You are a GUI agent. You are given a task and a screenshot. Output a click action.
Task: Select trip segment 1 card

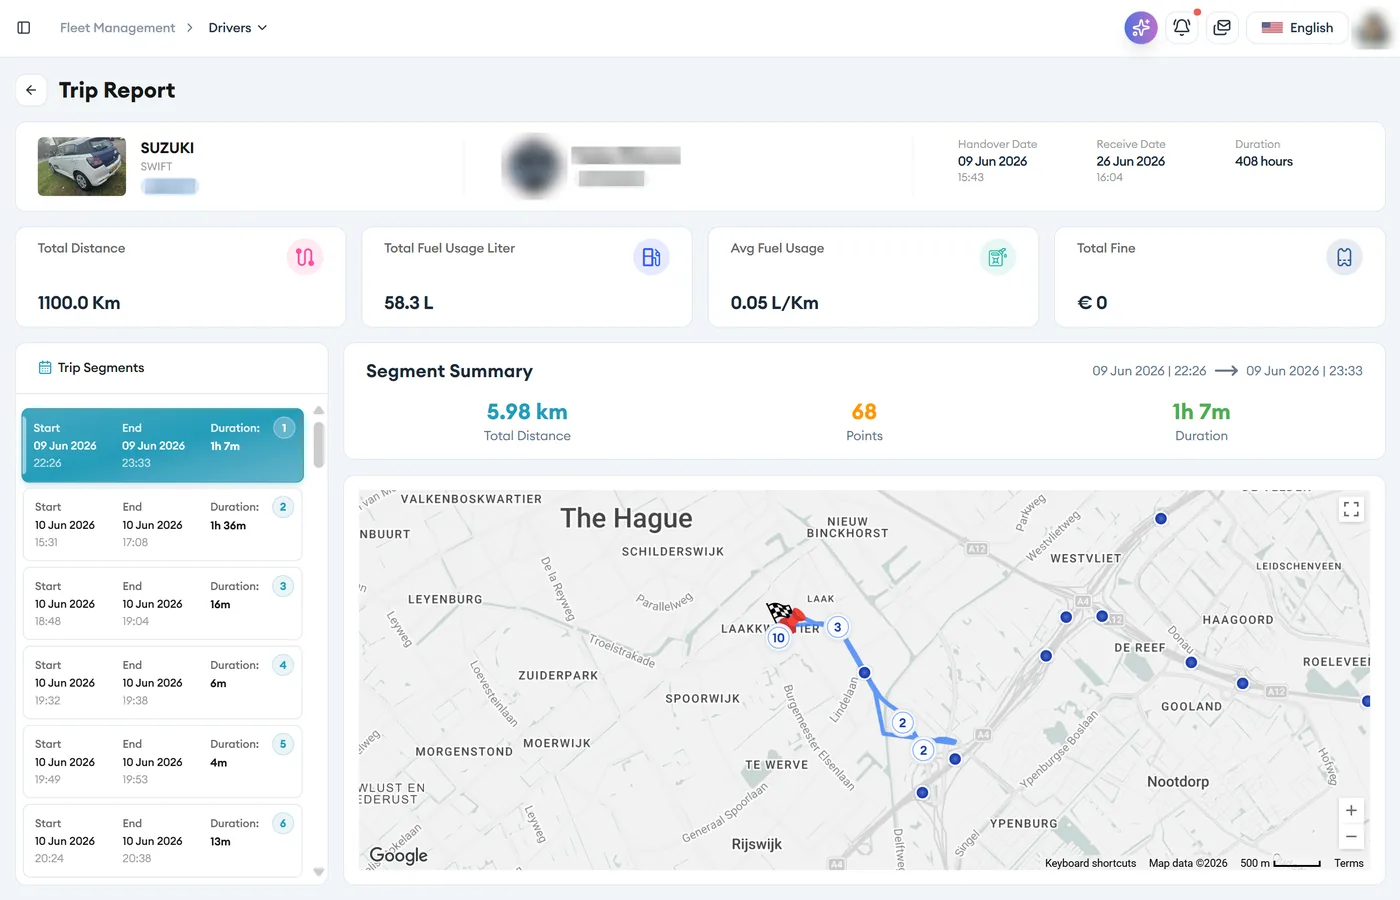point(163,446)
